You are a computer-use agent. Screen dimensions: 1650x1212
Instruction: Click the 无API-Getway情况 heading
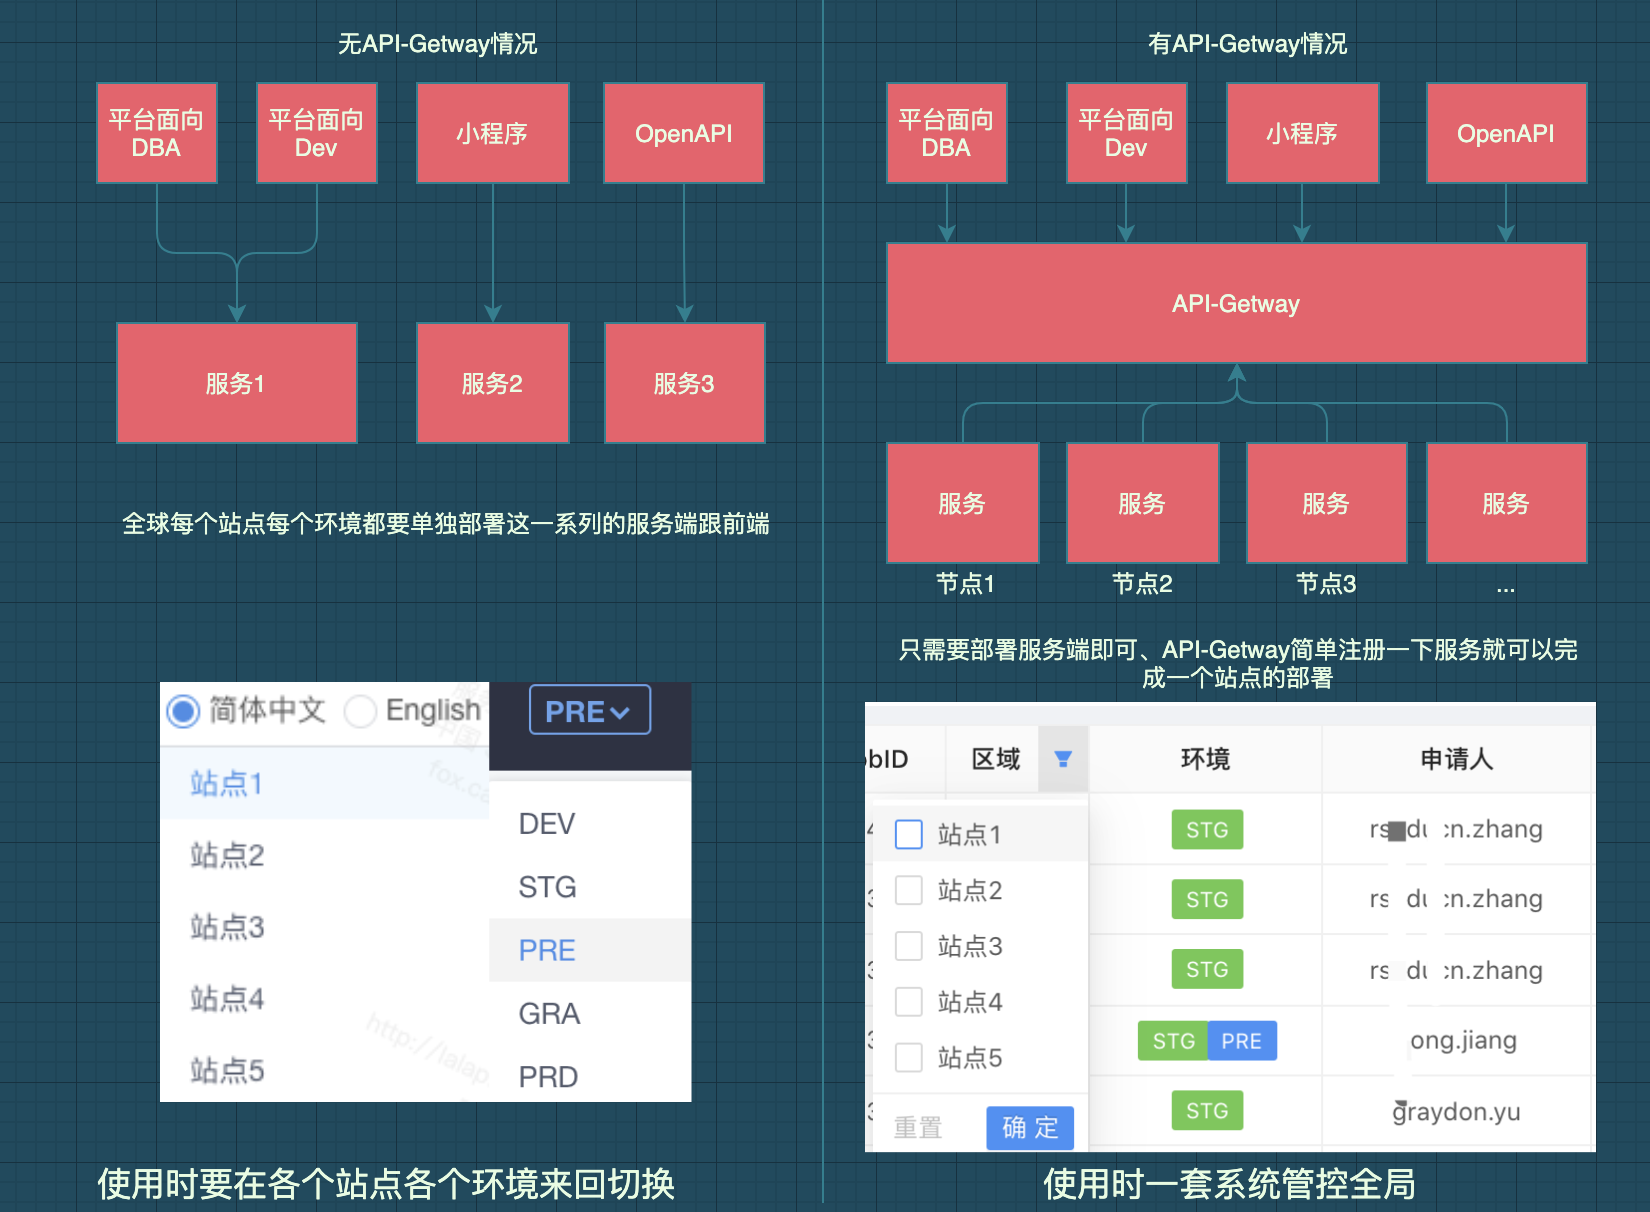coord(437,43)
